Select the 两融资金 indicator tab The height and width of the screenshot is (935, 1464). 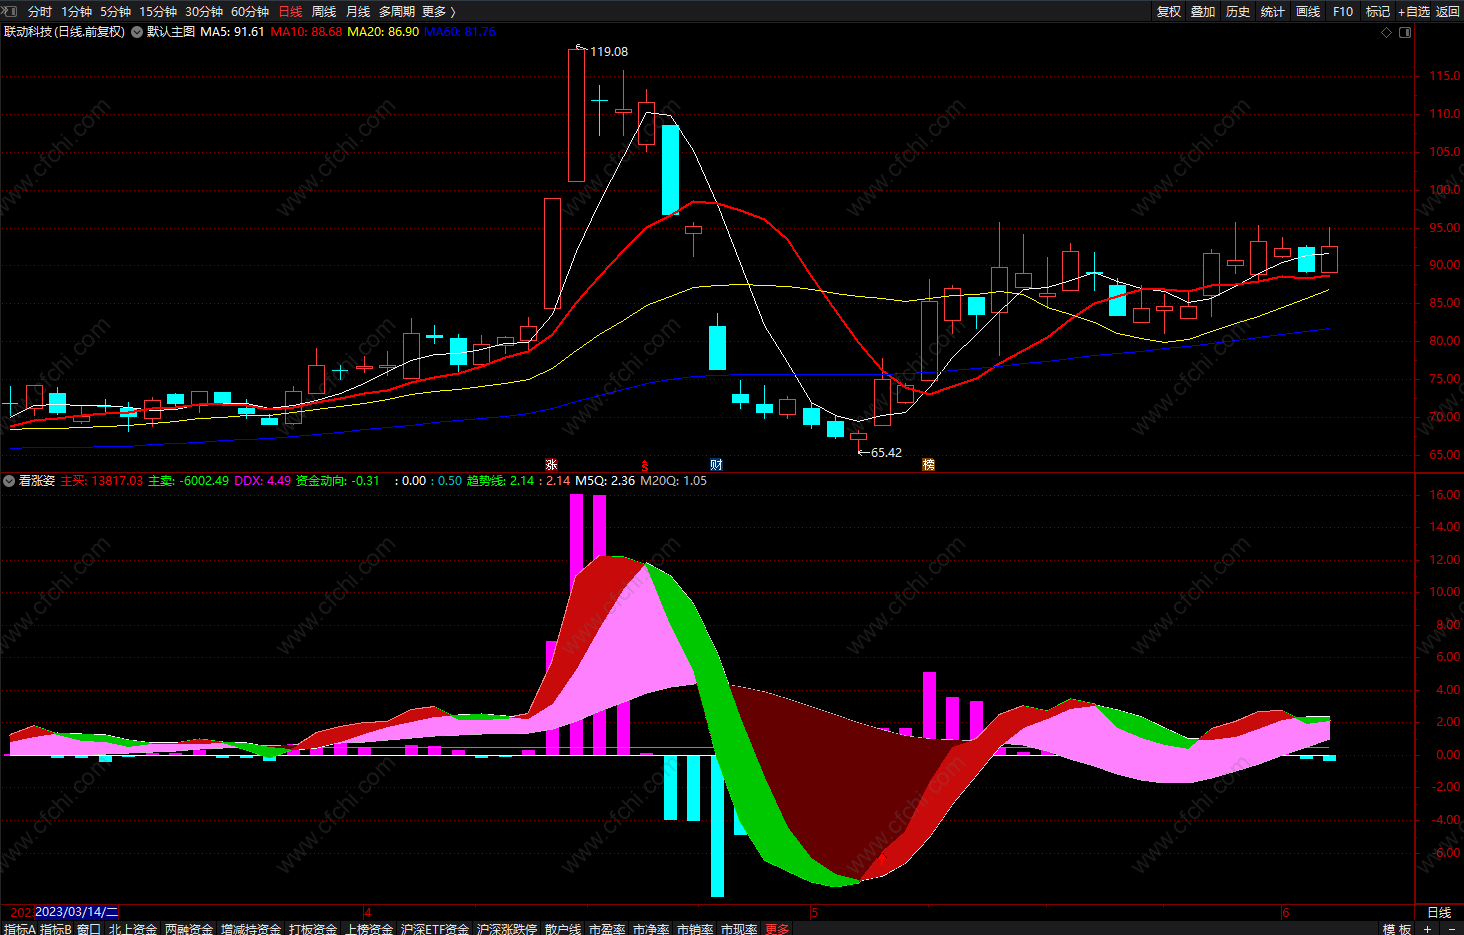(189, 929)
